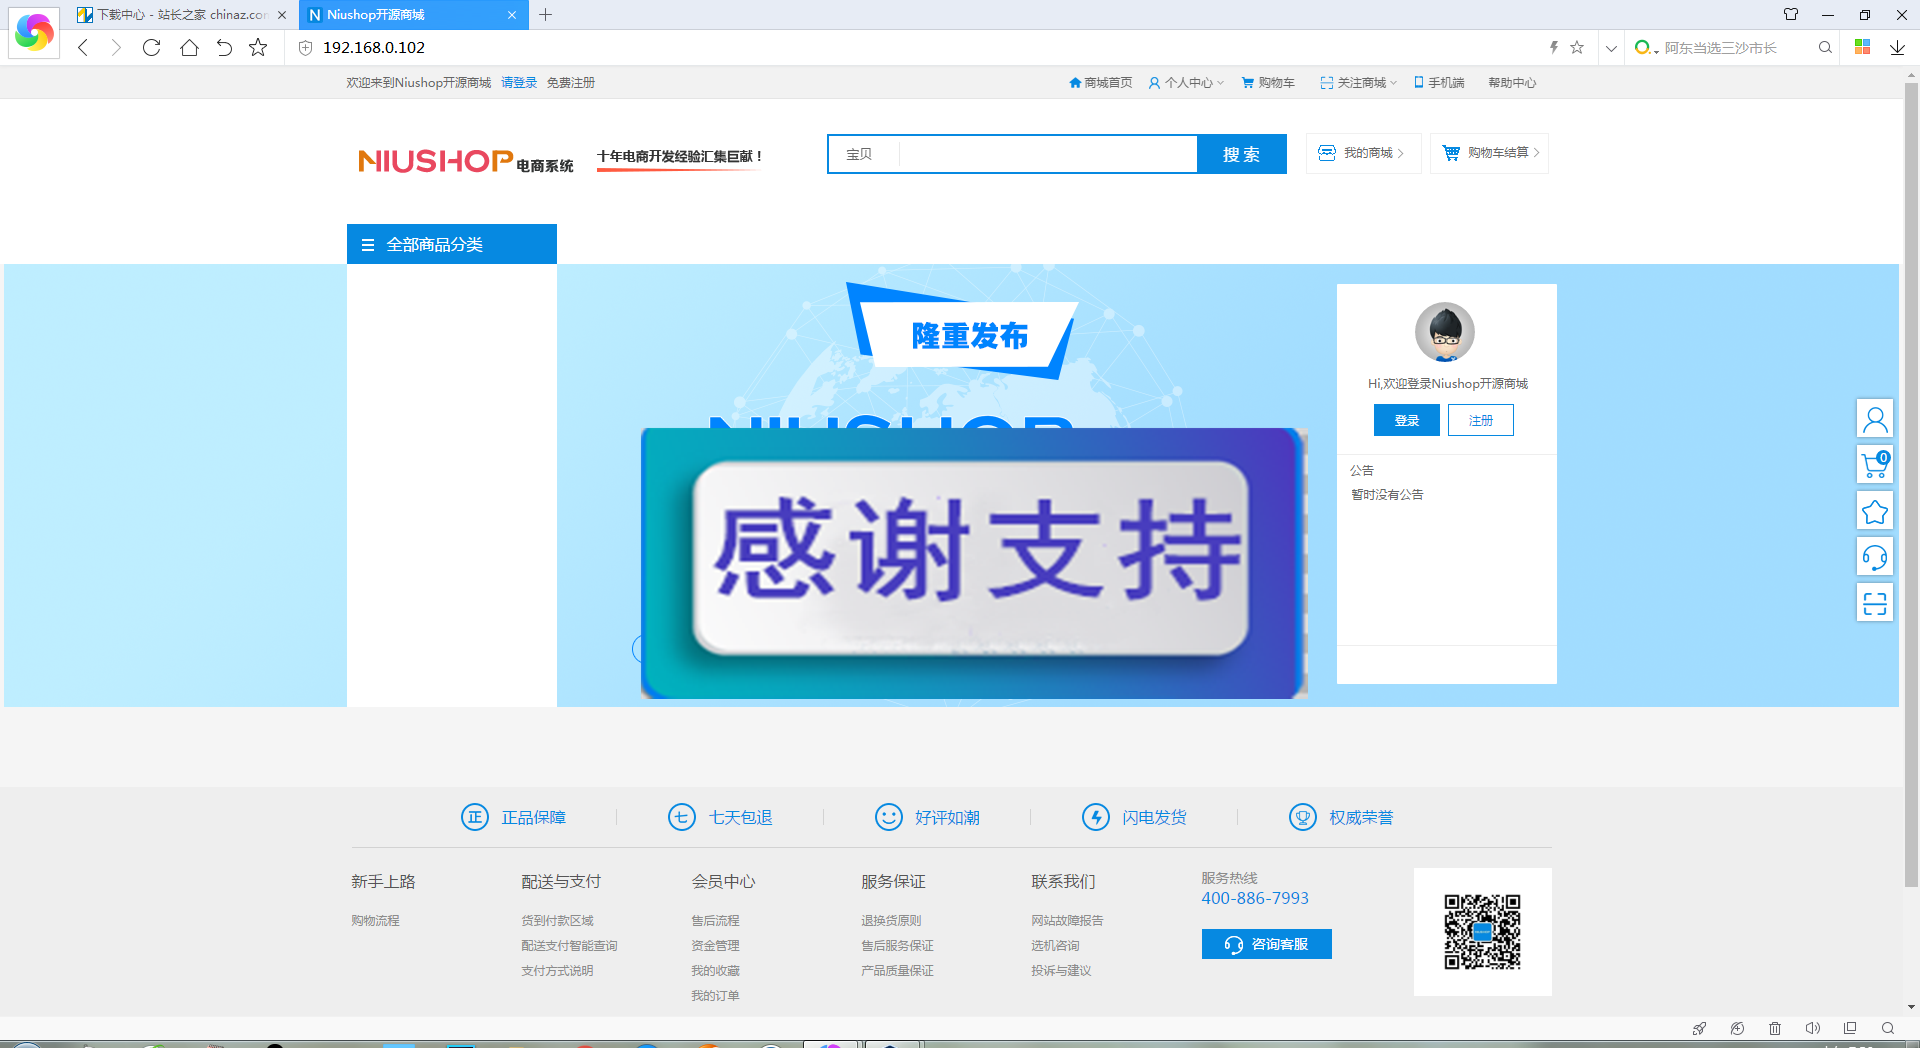Screen dimensions: 1920x1048
Task: Click the address bar URL 192.168.0.102
Action: click(374, 47)
